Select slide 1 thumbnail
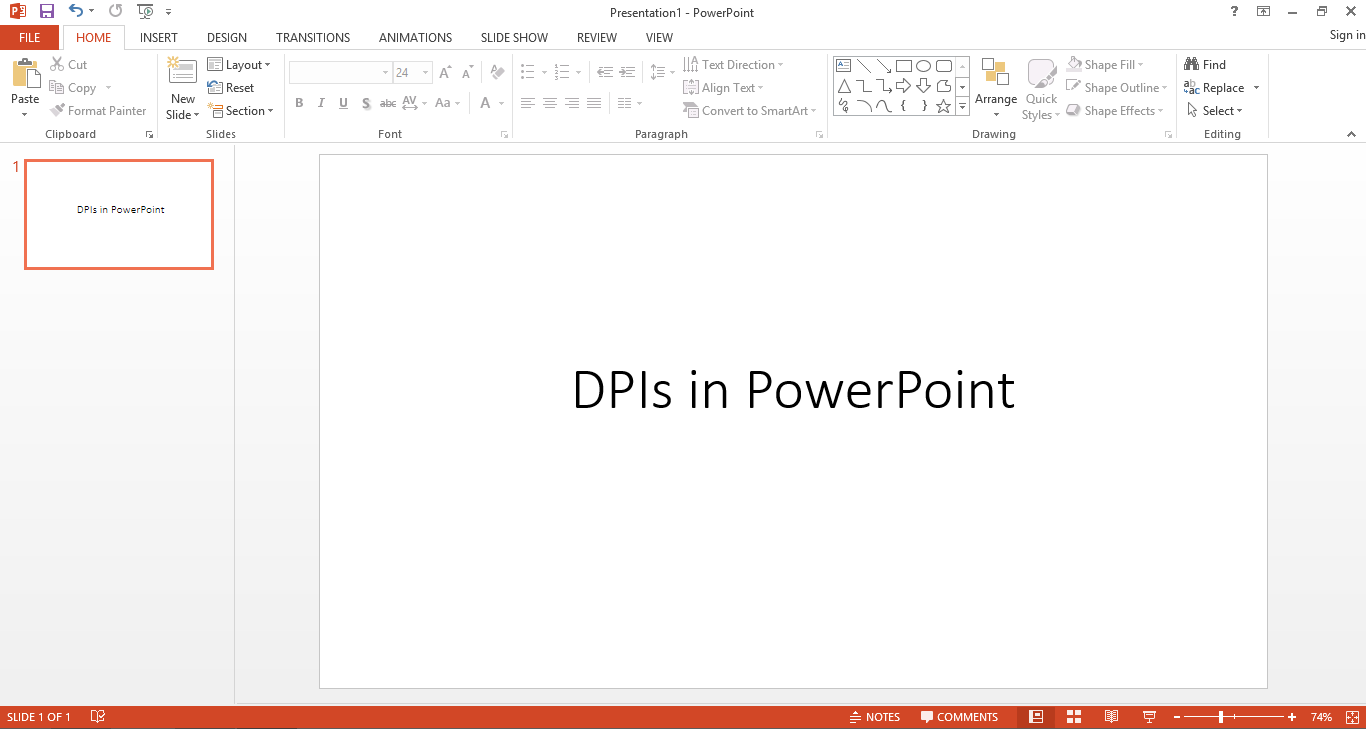 pos(119,214)
